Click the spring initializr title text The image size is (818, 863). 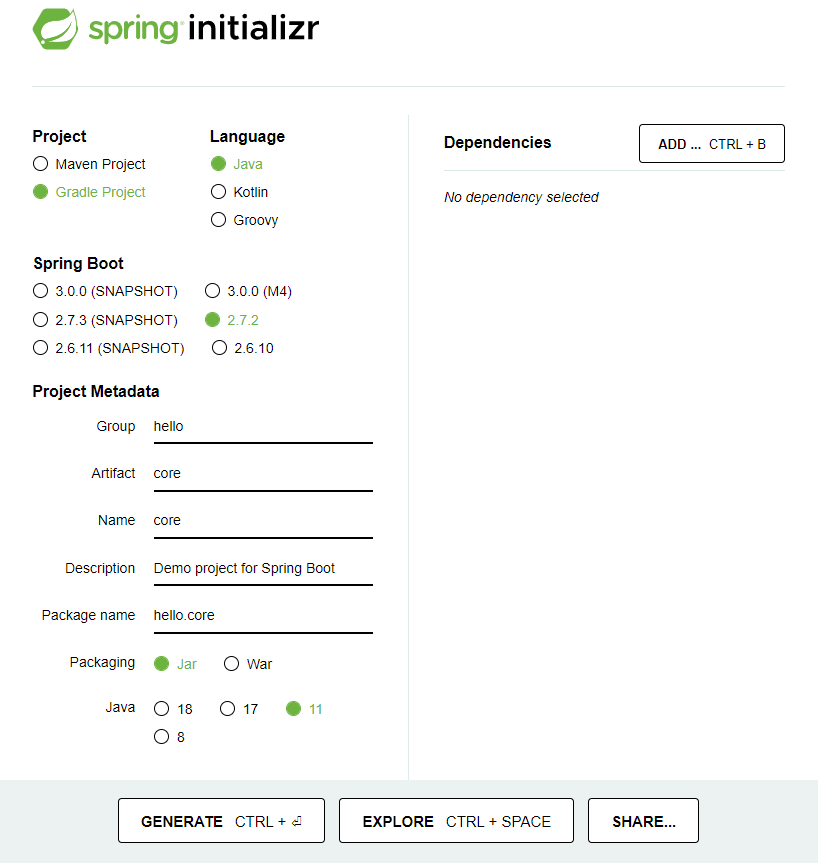click(204, 28)
